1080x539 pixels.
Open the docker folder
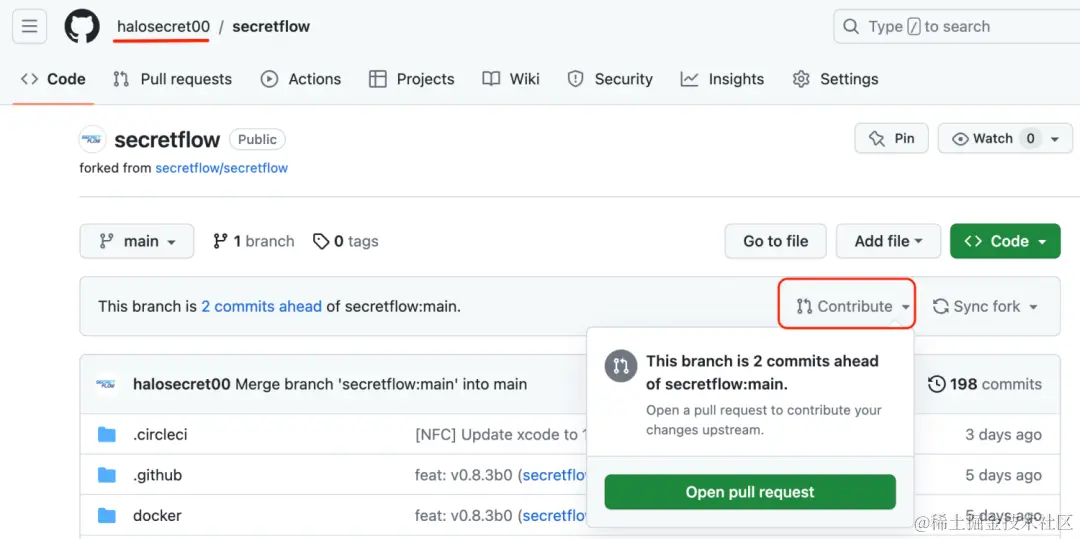[157, 516]
